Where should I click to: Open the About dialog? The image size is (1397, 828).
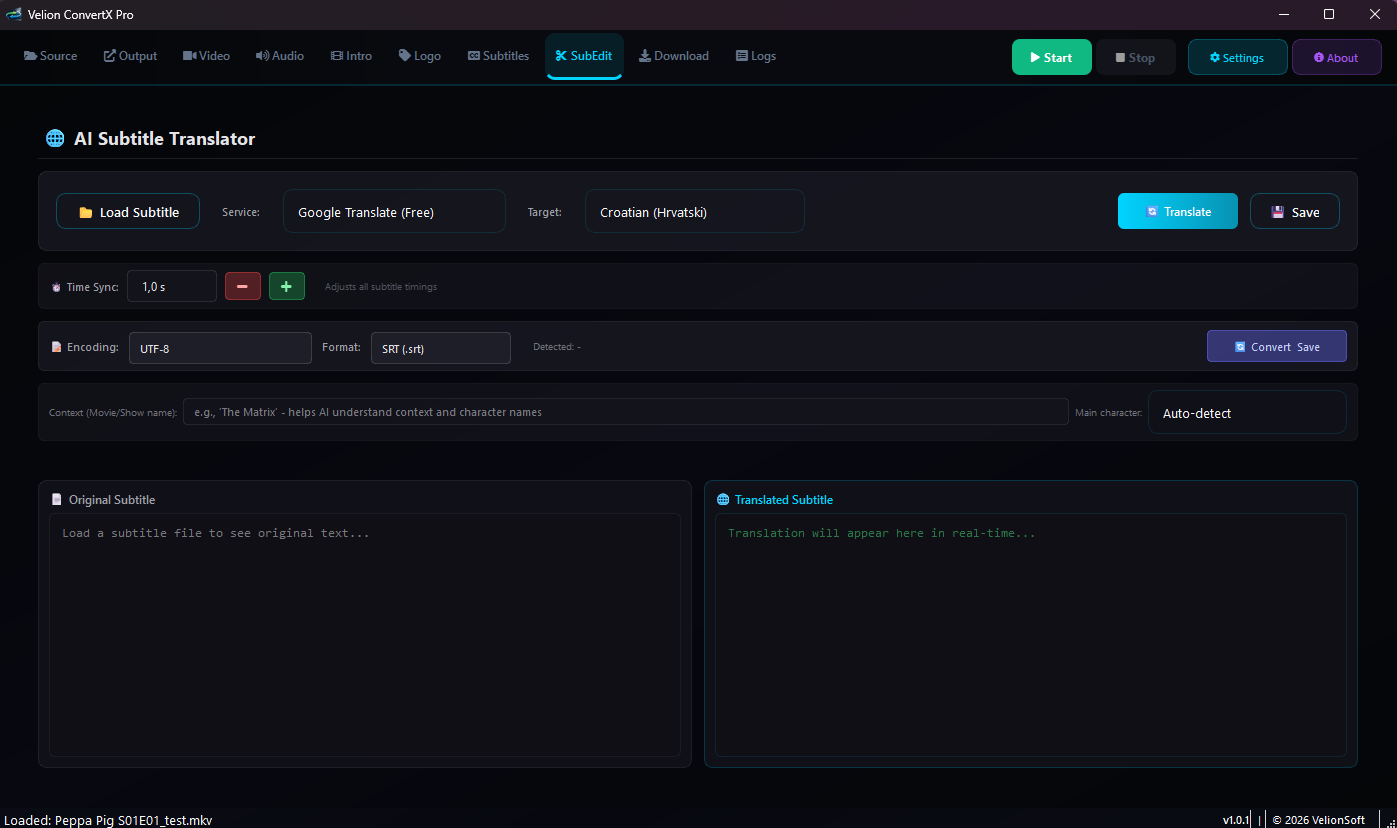[1336, 57]
